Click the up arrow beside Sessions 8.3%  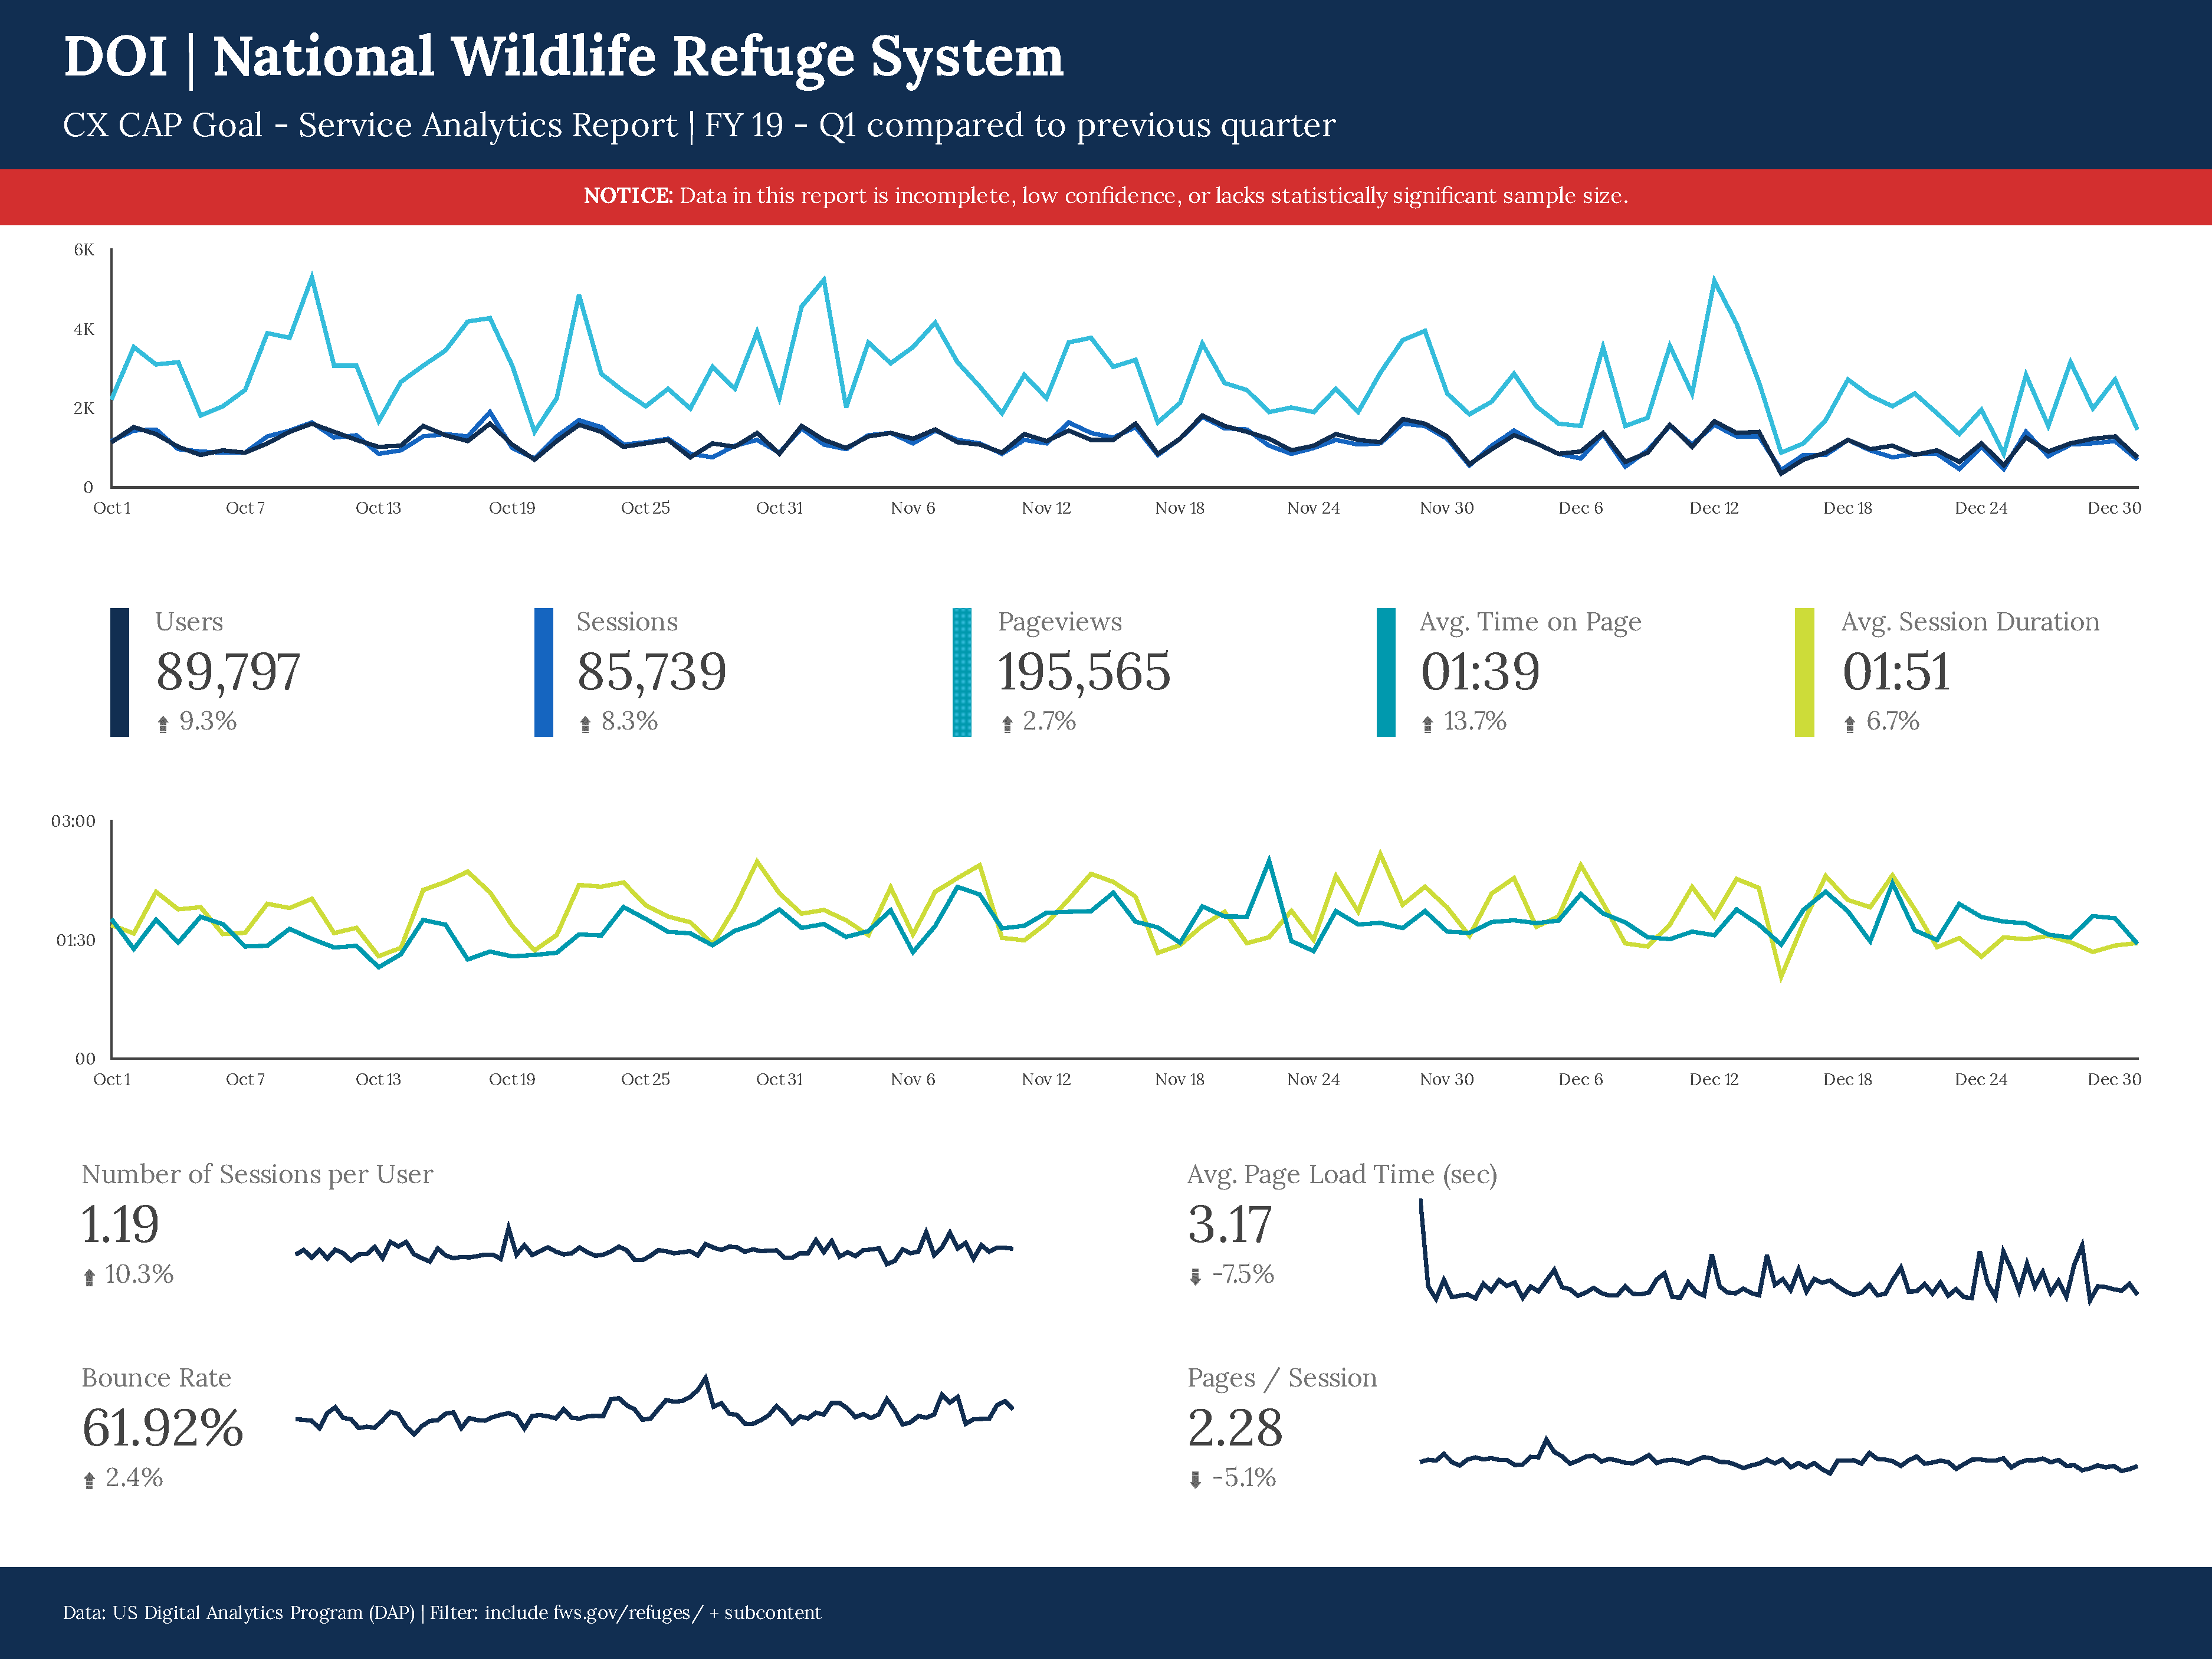585,724
